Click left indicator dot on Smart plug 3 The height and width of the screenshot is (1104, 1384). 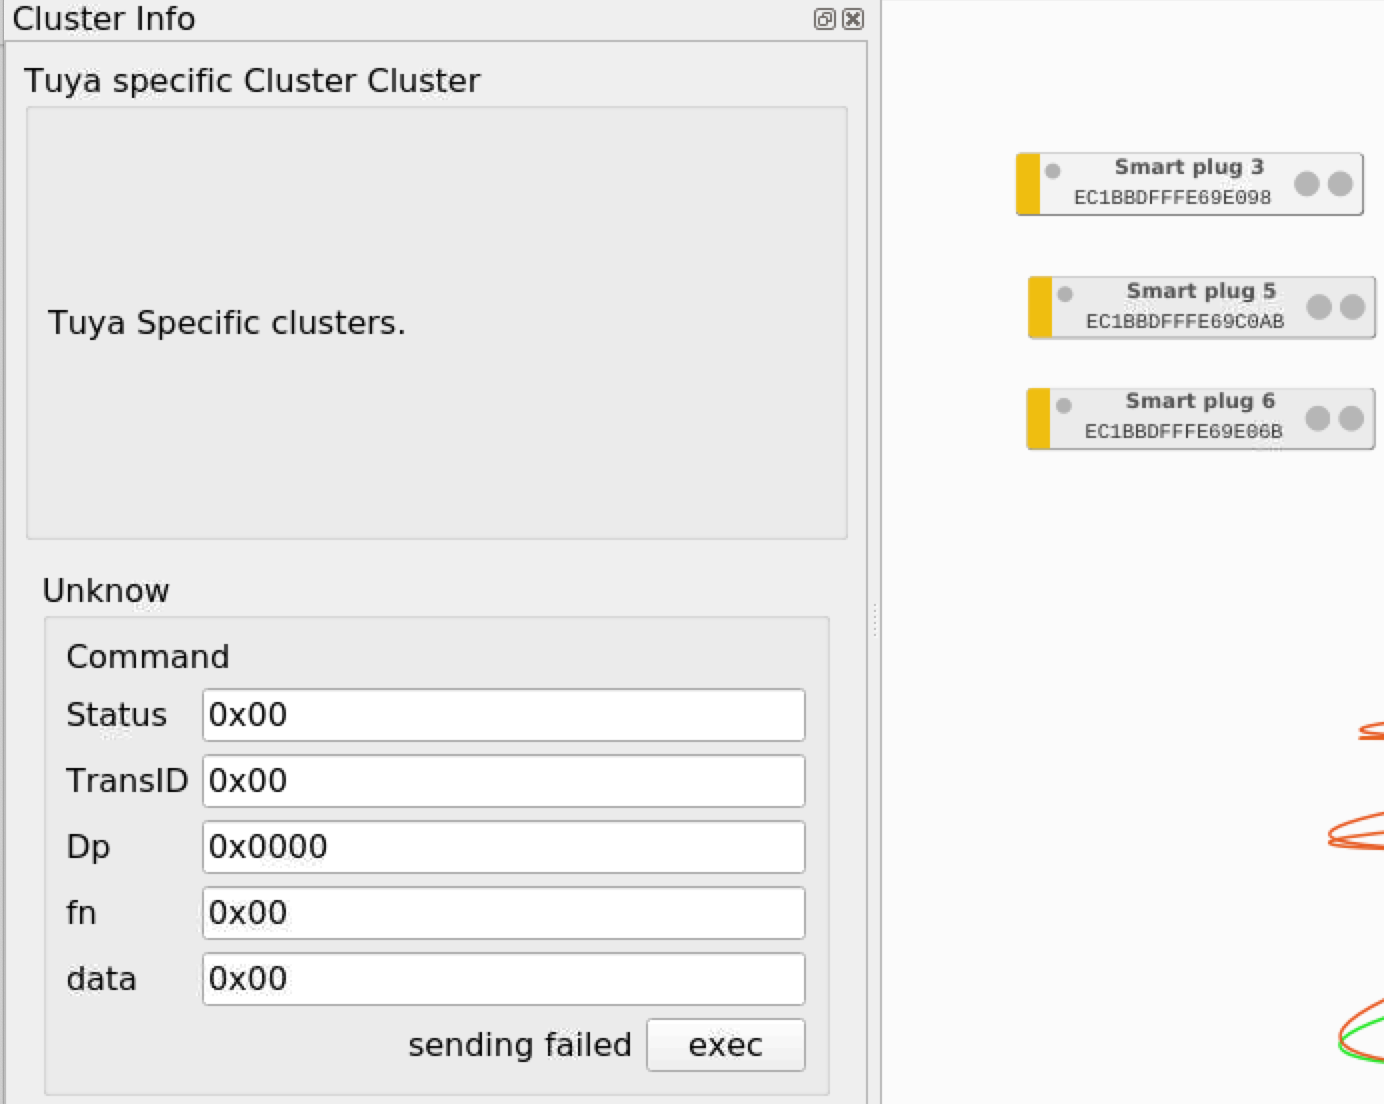click(1053, 171)
